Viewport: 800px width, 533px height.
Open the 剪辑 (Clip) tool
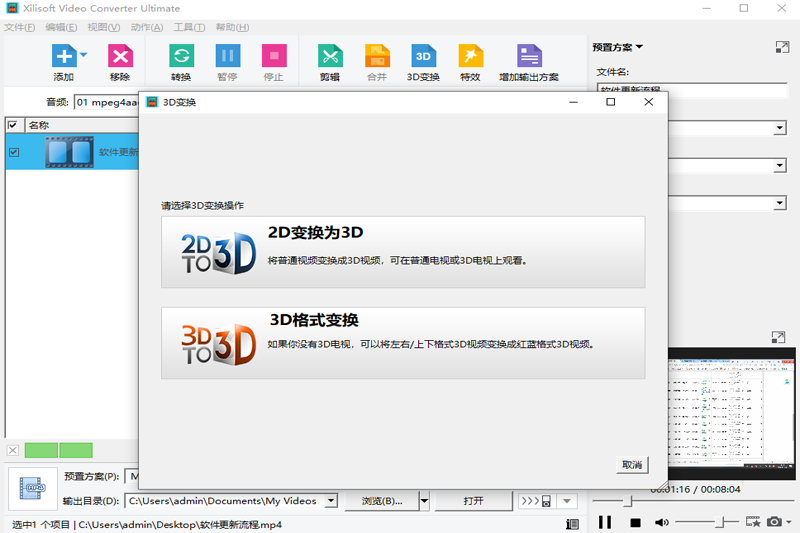click(330, 56)
